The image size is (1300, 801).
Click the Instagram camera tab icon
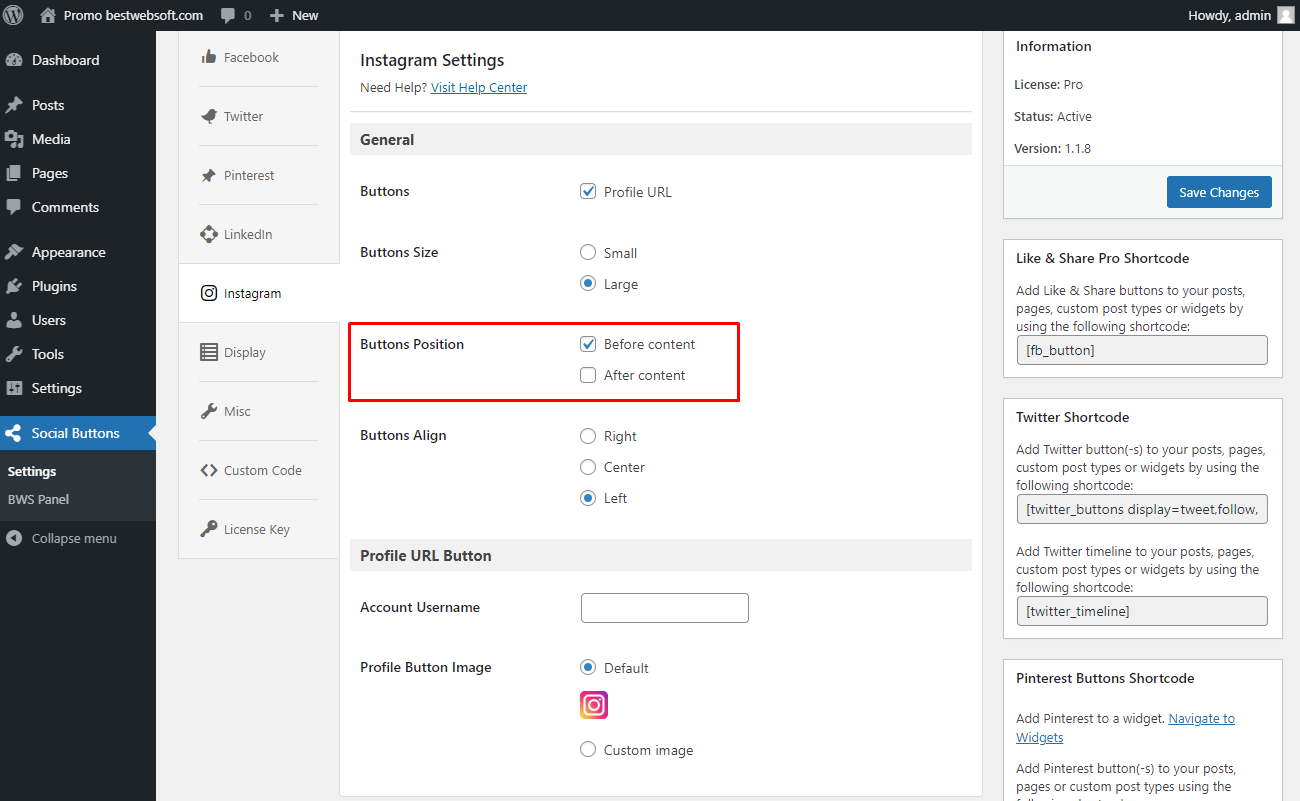point(209,293)
